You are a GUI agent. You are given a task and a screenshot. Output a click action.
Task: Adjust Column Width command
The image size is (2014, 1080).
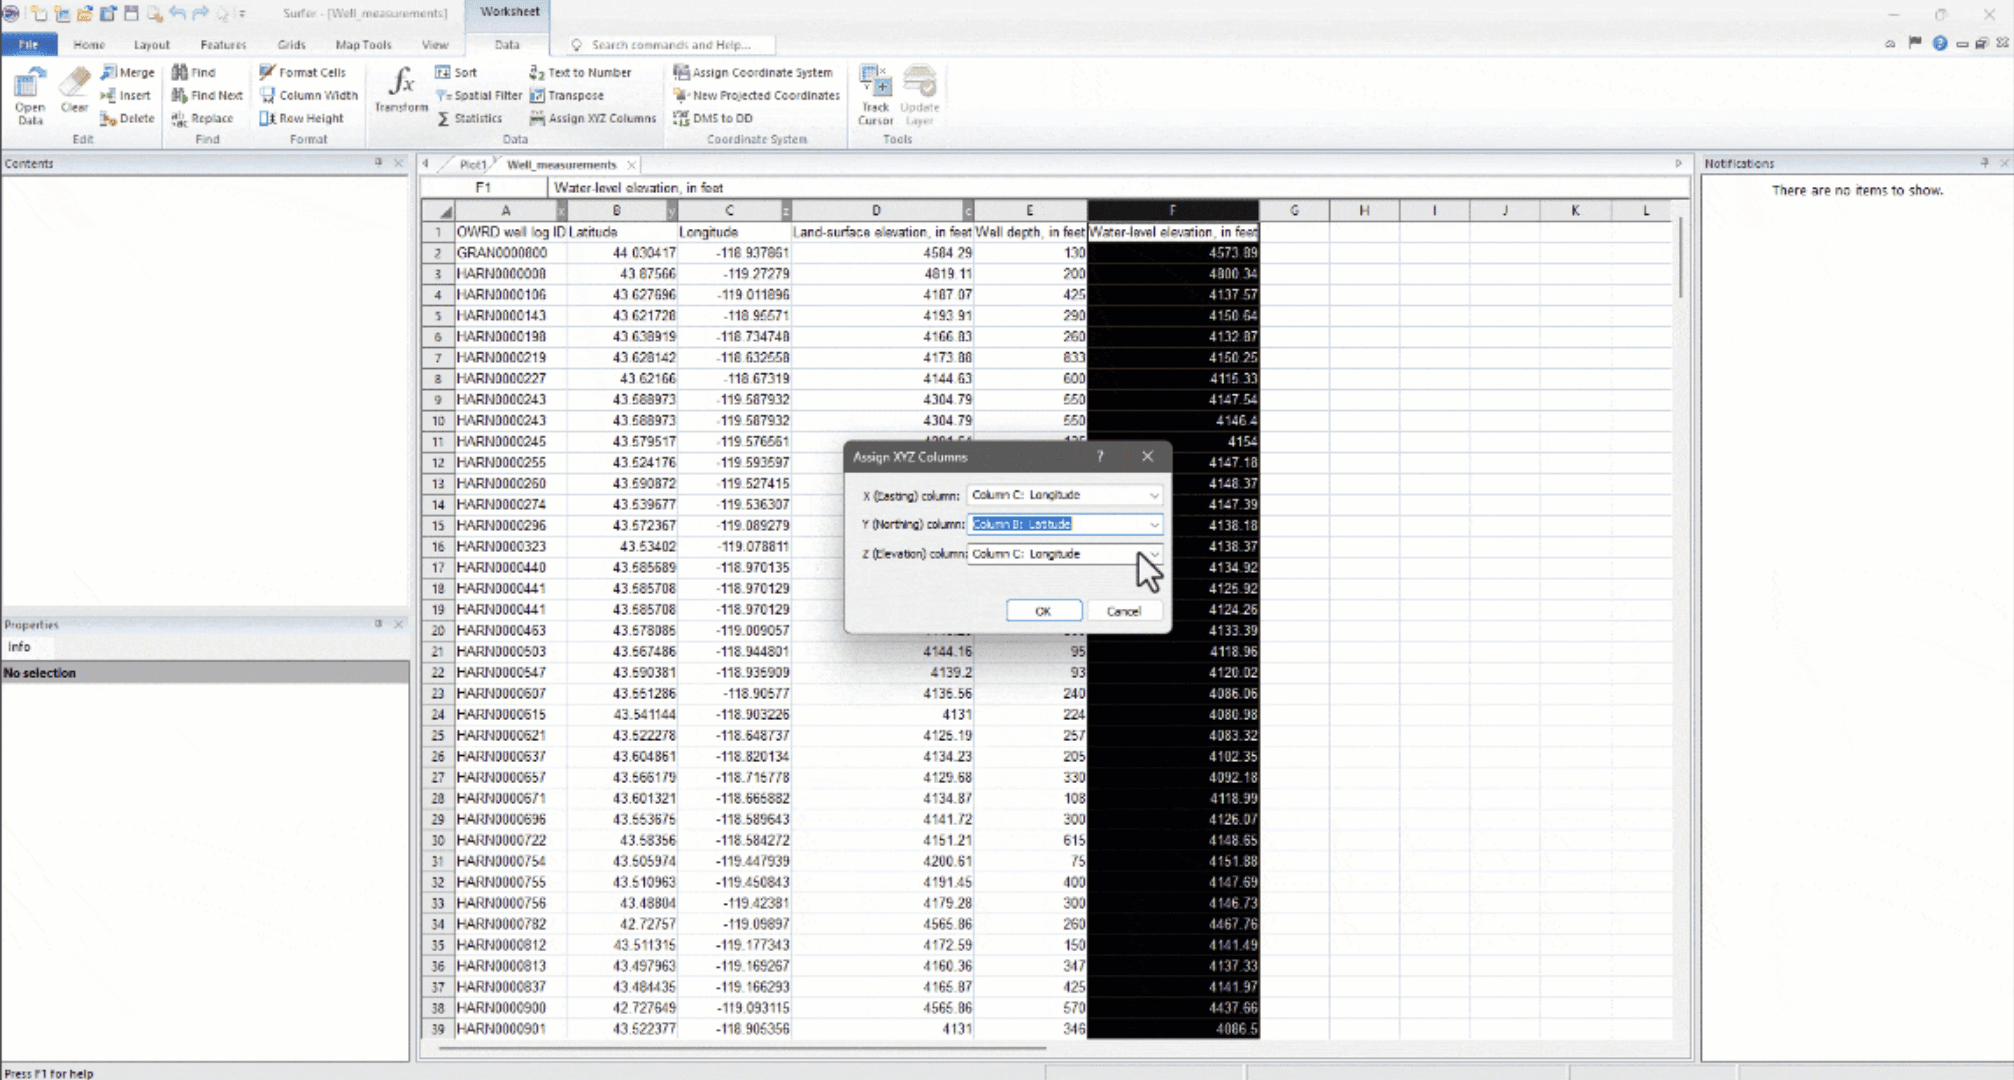pos(309,95)
